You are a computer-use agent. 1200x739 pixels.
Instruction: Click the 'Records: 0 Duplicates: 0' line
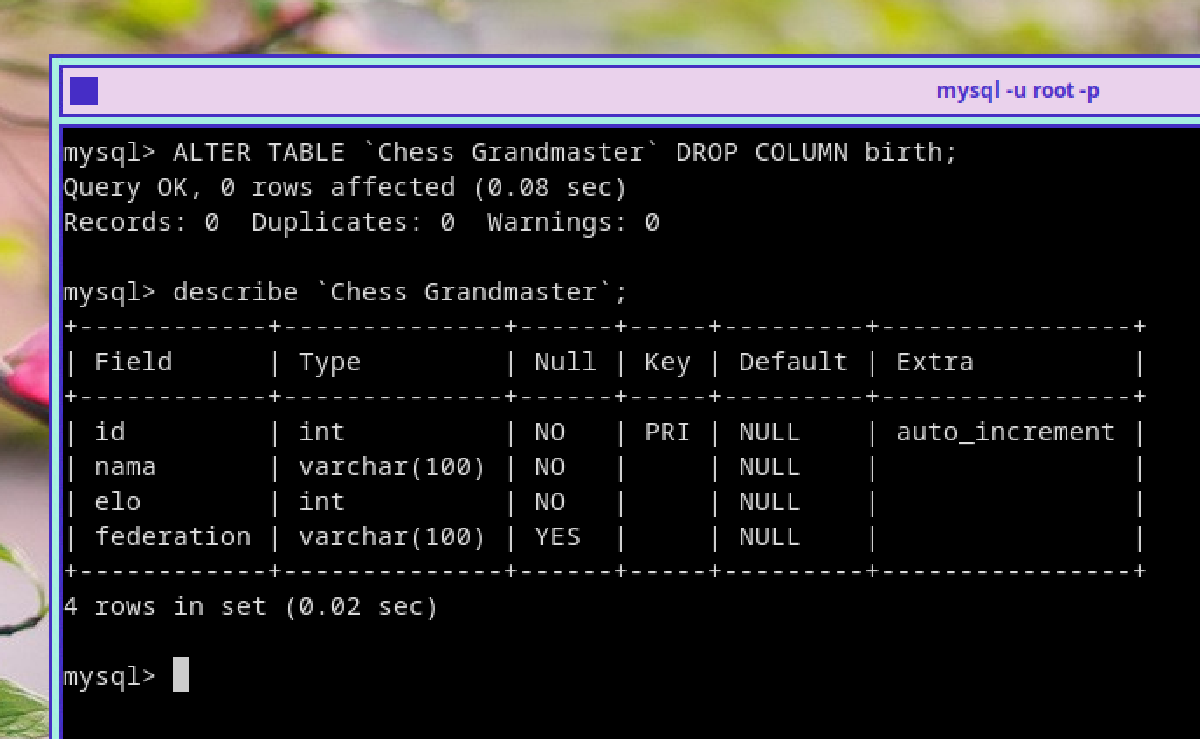pos(361,223)
